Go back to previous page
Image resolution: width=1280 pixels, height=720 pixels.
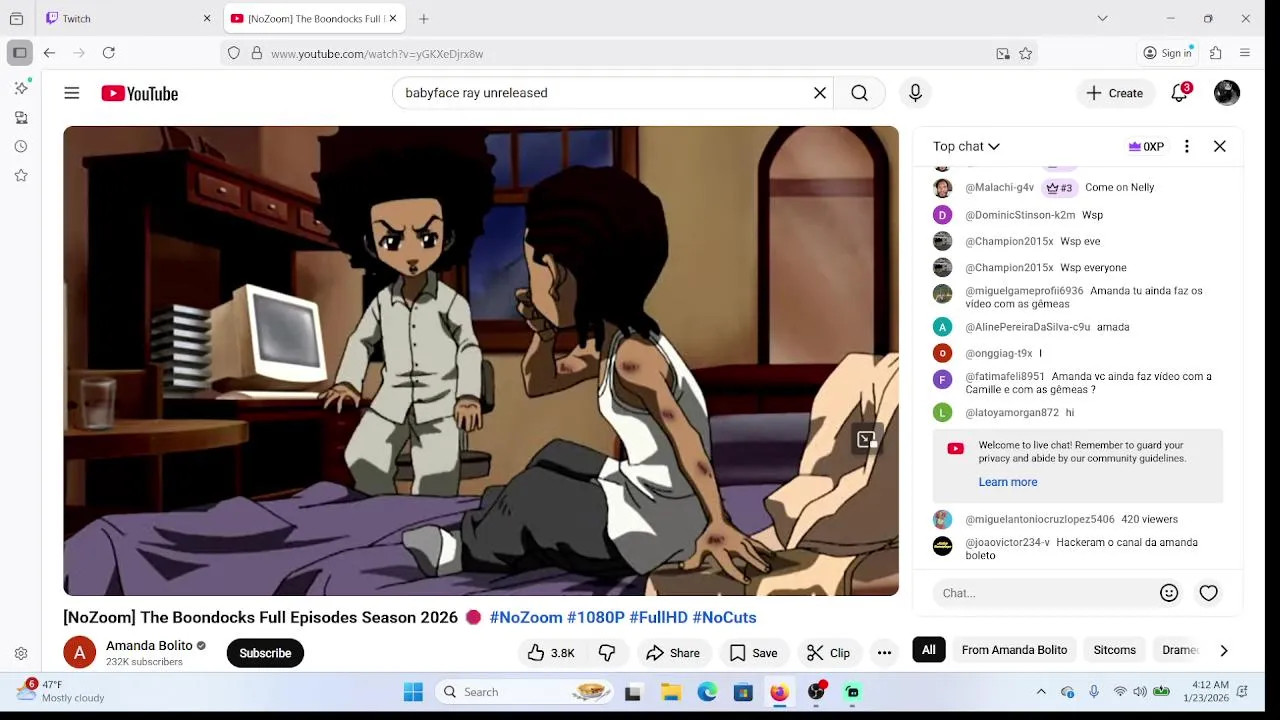(49, 53)
